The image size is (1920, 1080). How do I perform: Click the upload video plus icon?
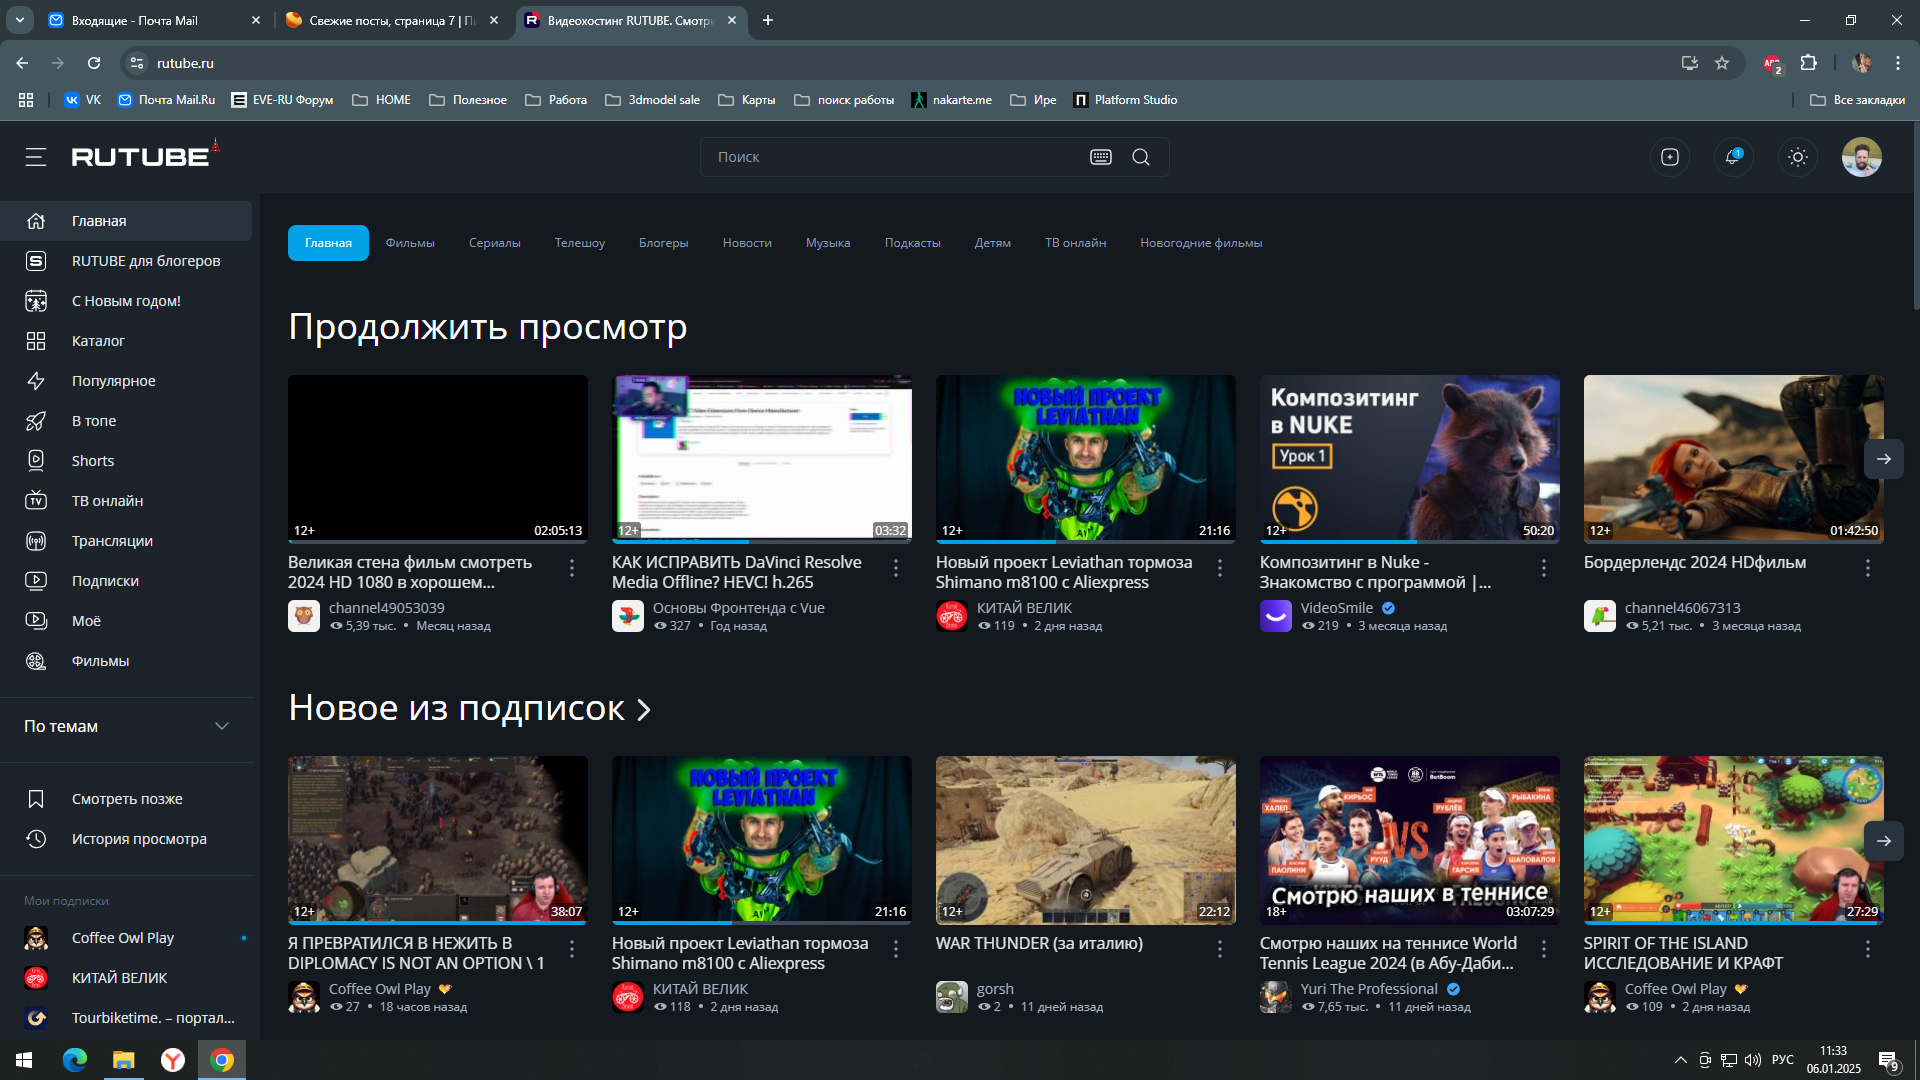[x=1669, y=157]
